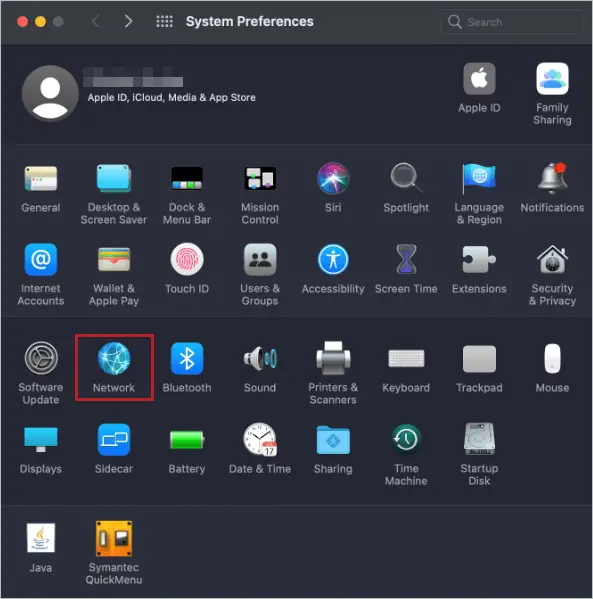Click the Search field
Viewport: 593px width, 599px height.
click(x=512, y=22)
